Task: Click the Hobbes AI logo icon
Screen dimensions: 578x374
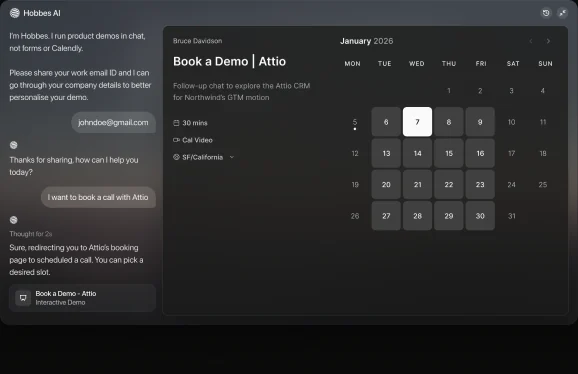Action: [x=14, y=13]
